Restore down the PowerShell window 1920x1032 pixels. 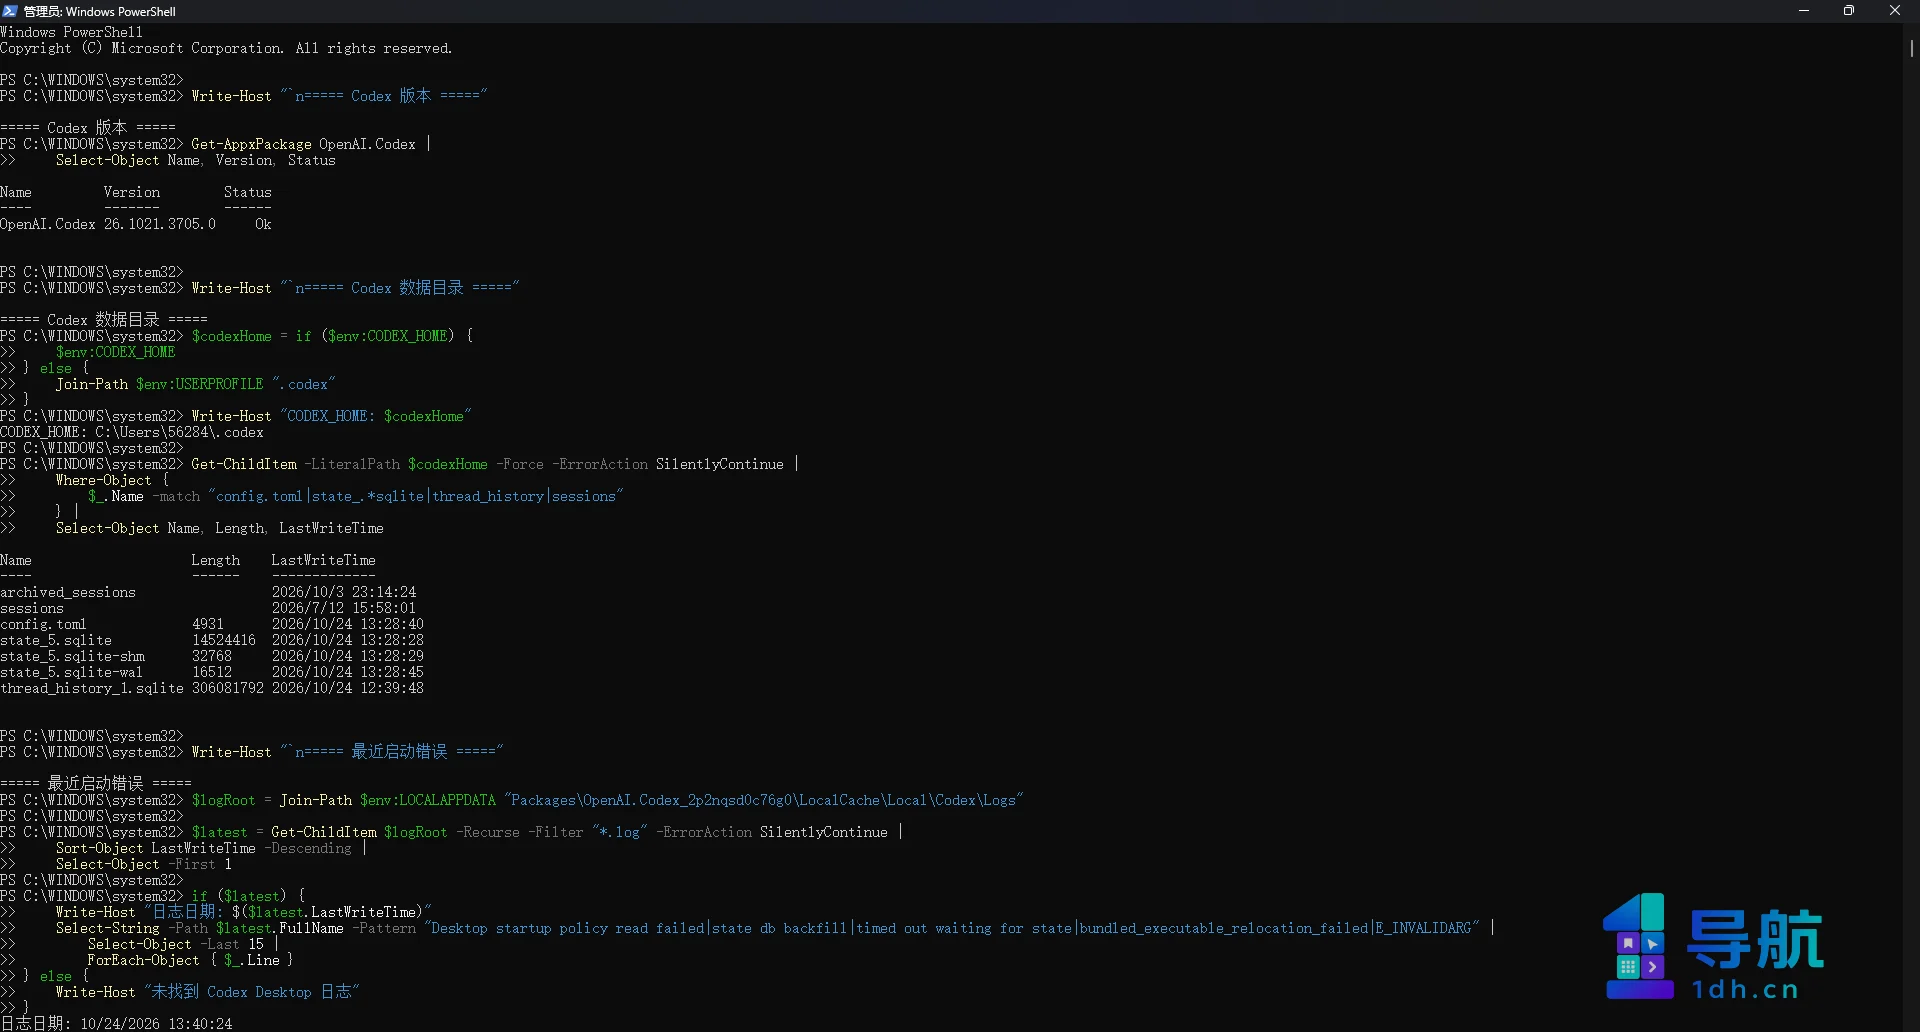coord(1849,11)
